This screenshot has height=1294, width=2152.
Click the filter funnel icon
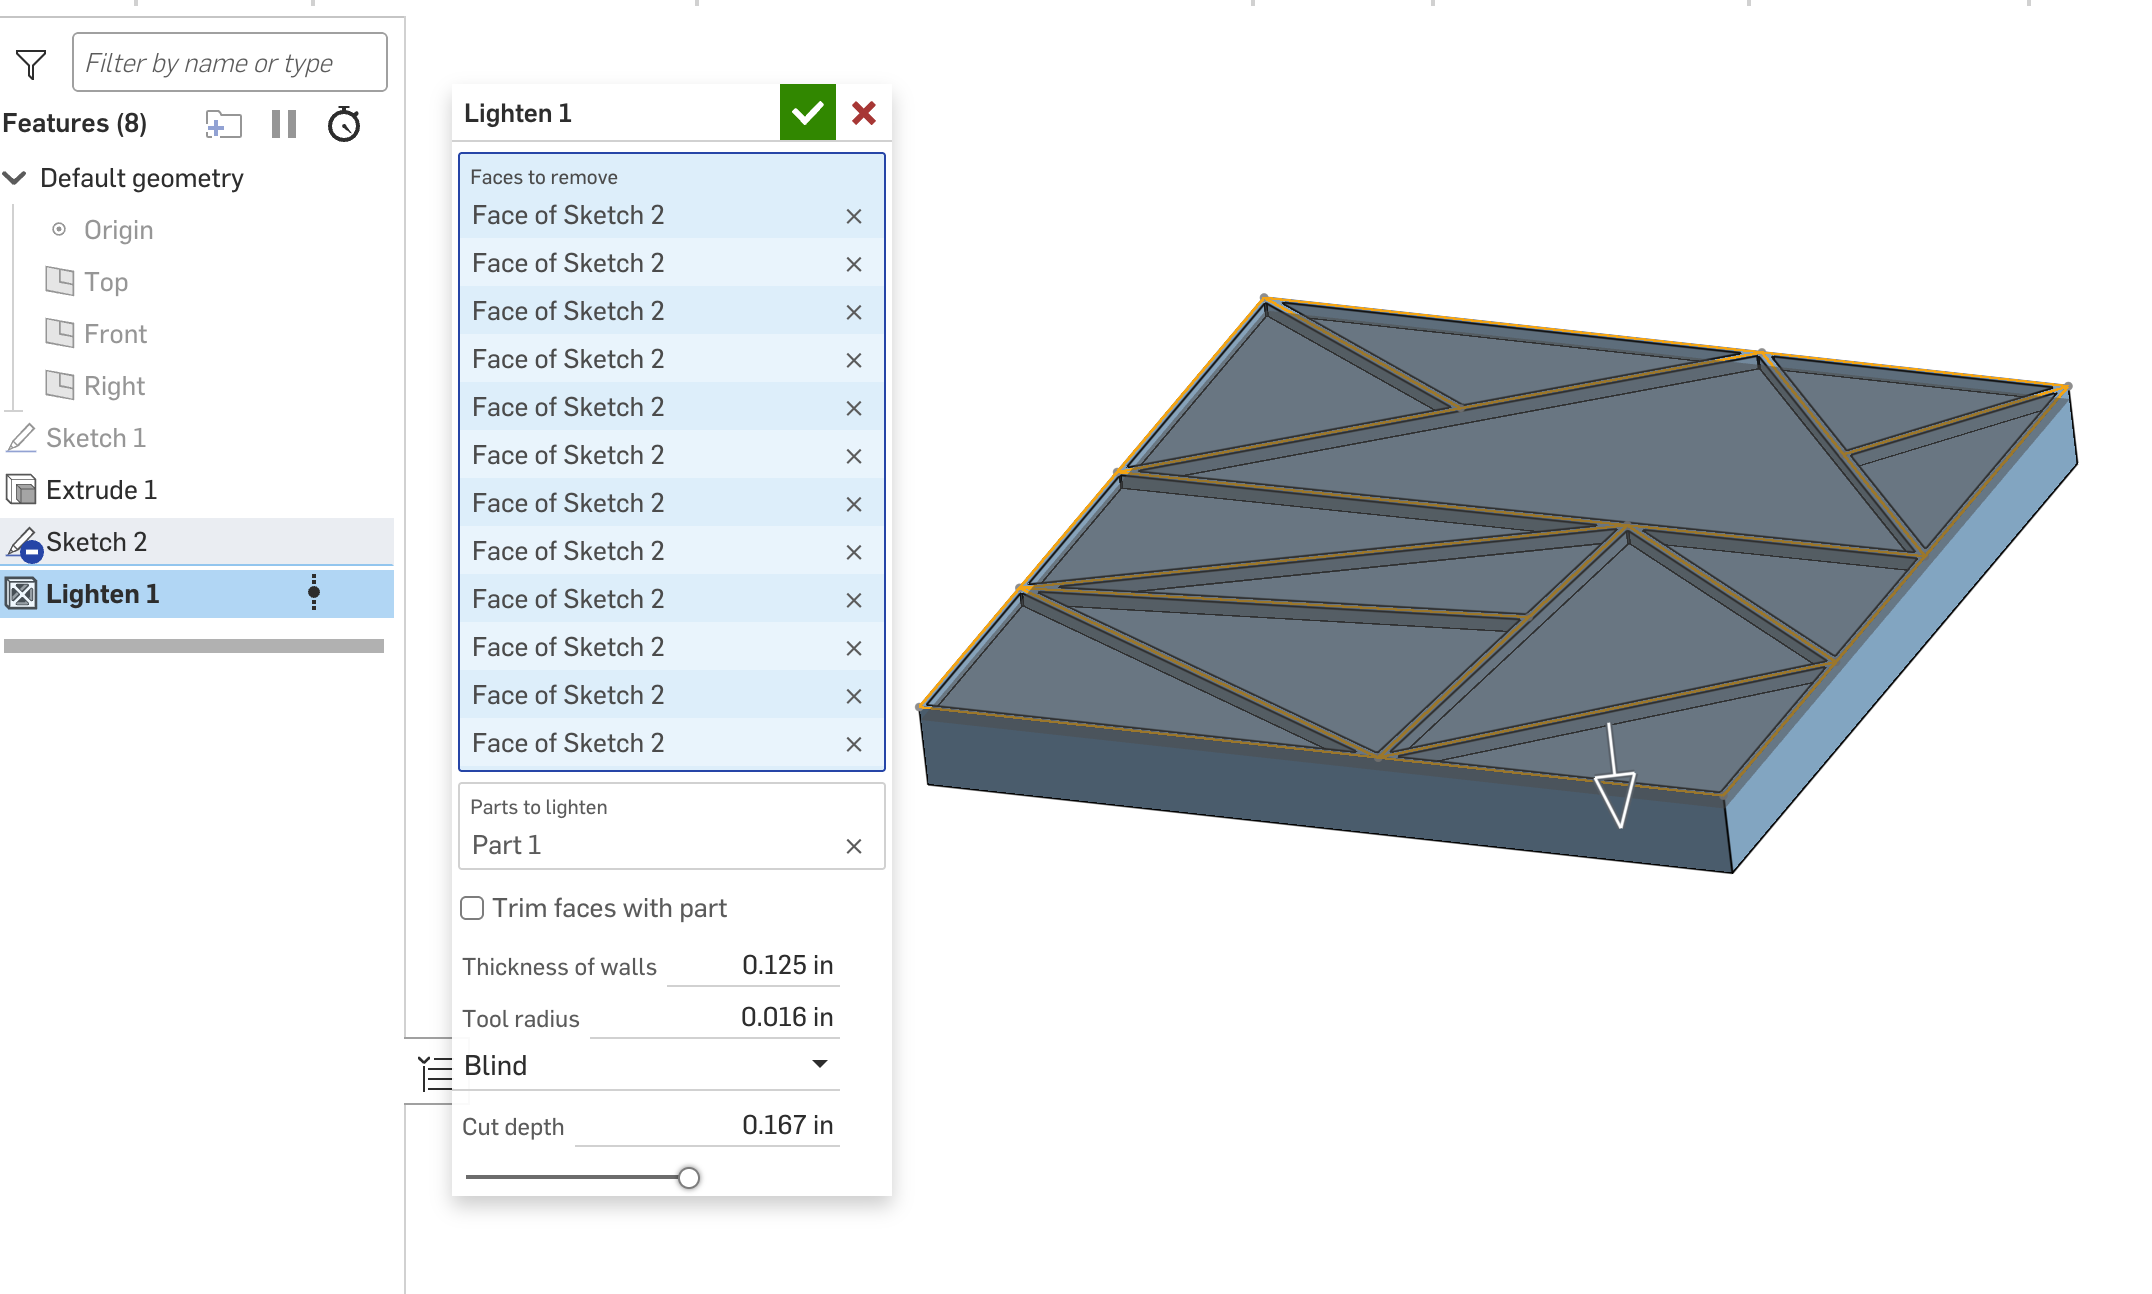click(x=31, y=64)
